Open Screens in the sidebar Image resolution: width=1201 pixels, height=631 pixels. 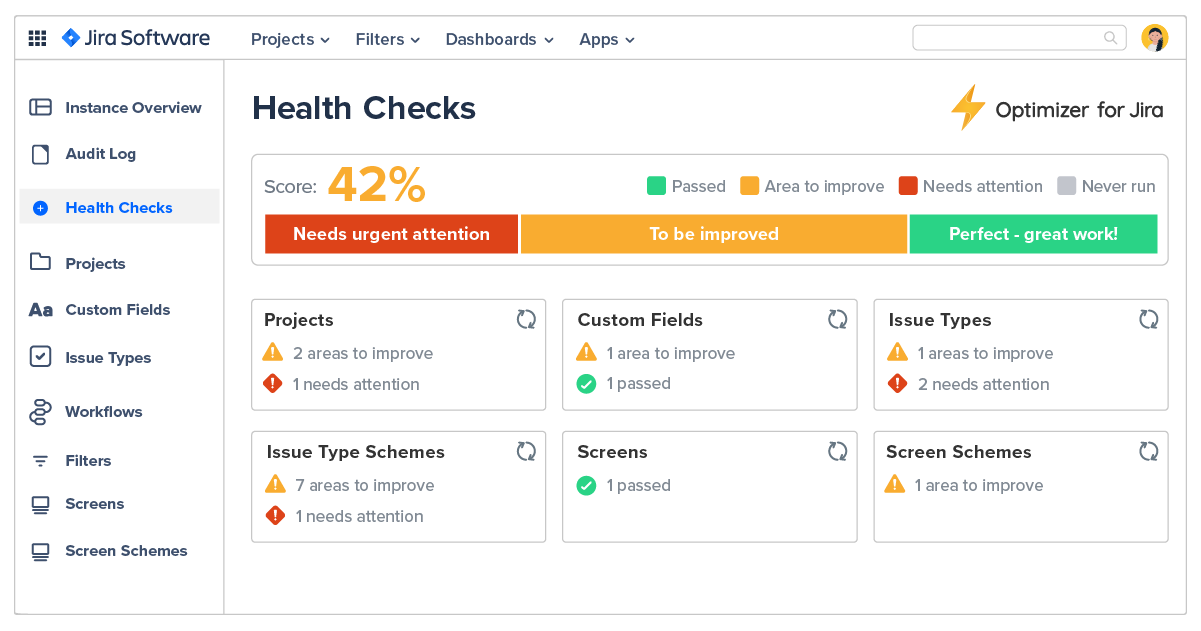[x=95, y=504]
